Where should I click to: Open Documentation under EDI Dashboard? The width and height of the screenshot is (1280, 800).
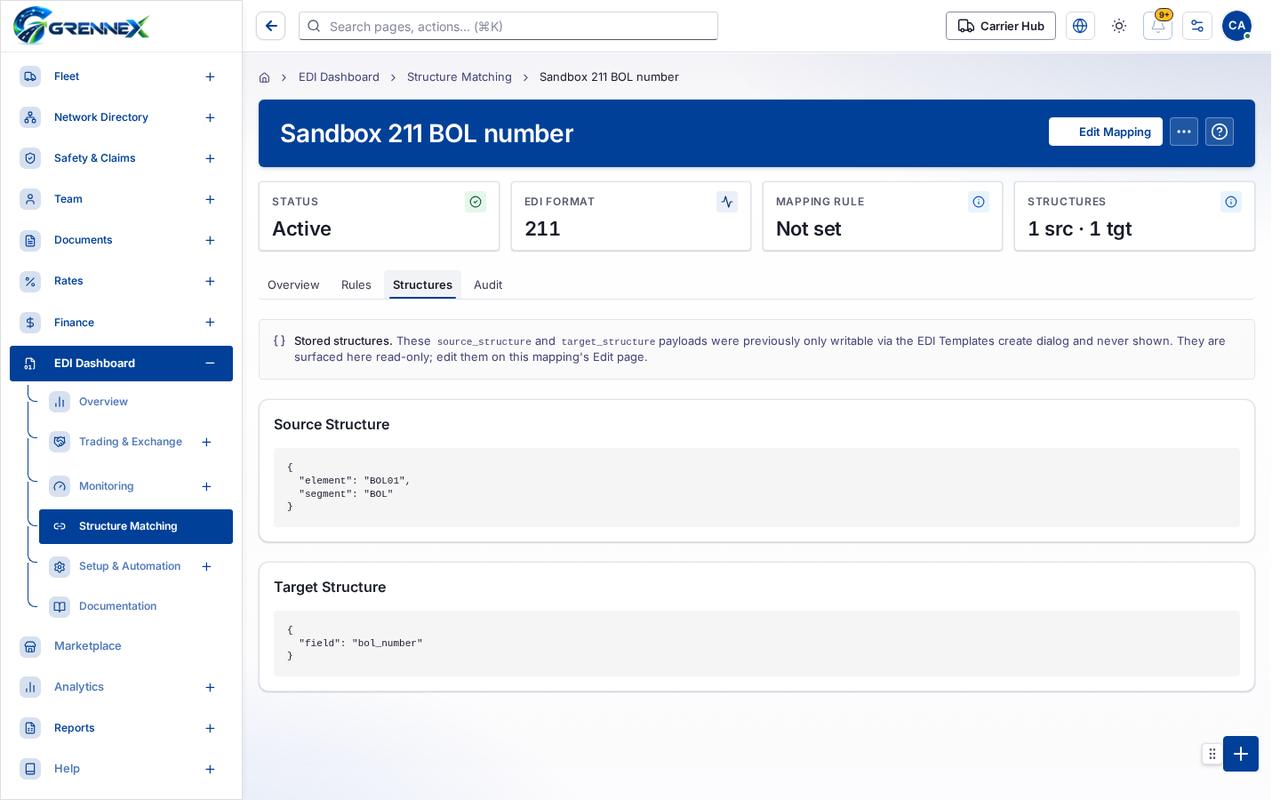point(136,607)
